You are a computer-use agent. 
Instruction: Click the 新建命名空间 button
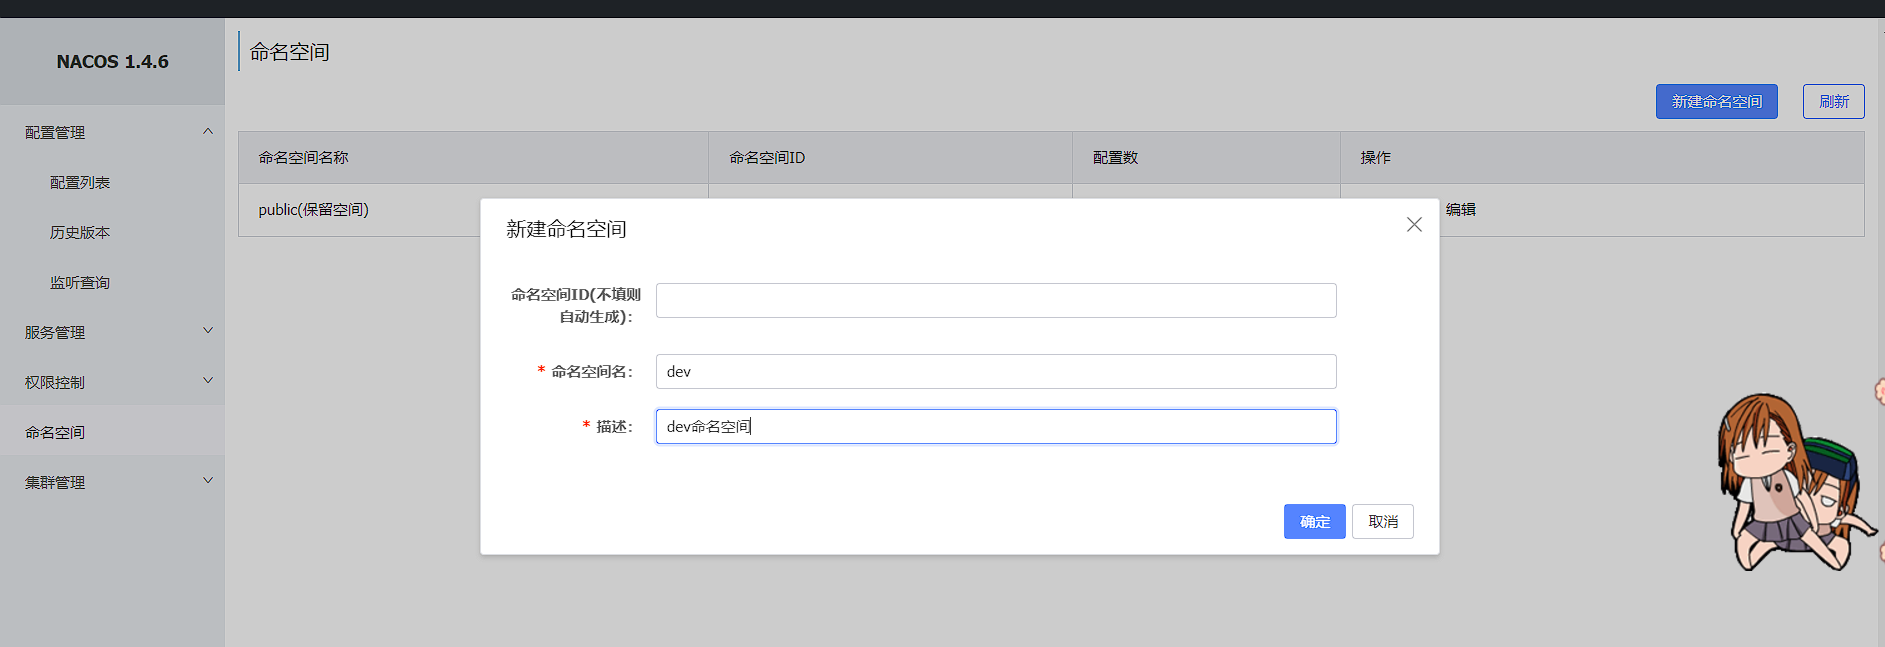click(x=1716, y=102)
